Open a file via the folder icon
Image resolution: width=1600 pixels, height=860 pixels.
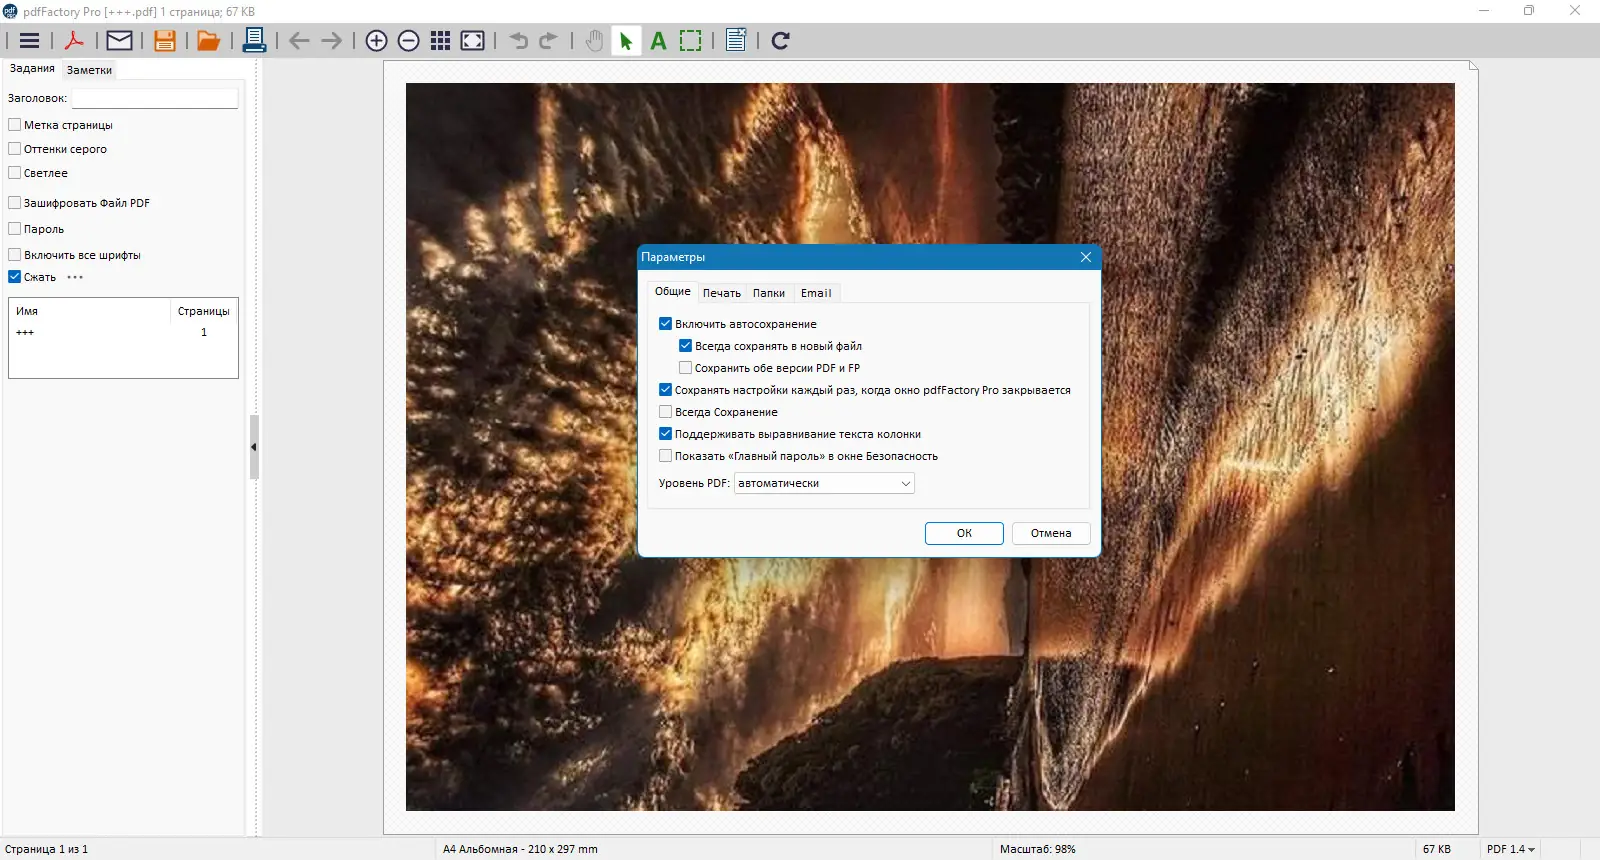tap(209, 41)
